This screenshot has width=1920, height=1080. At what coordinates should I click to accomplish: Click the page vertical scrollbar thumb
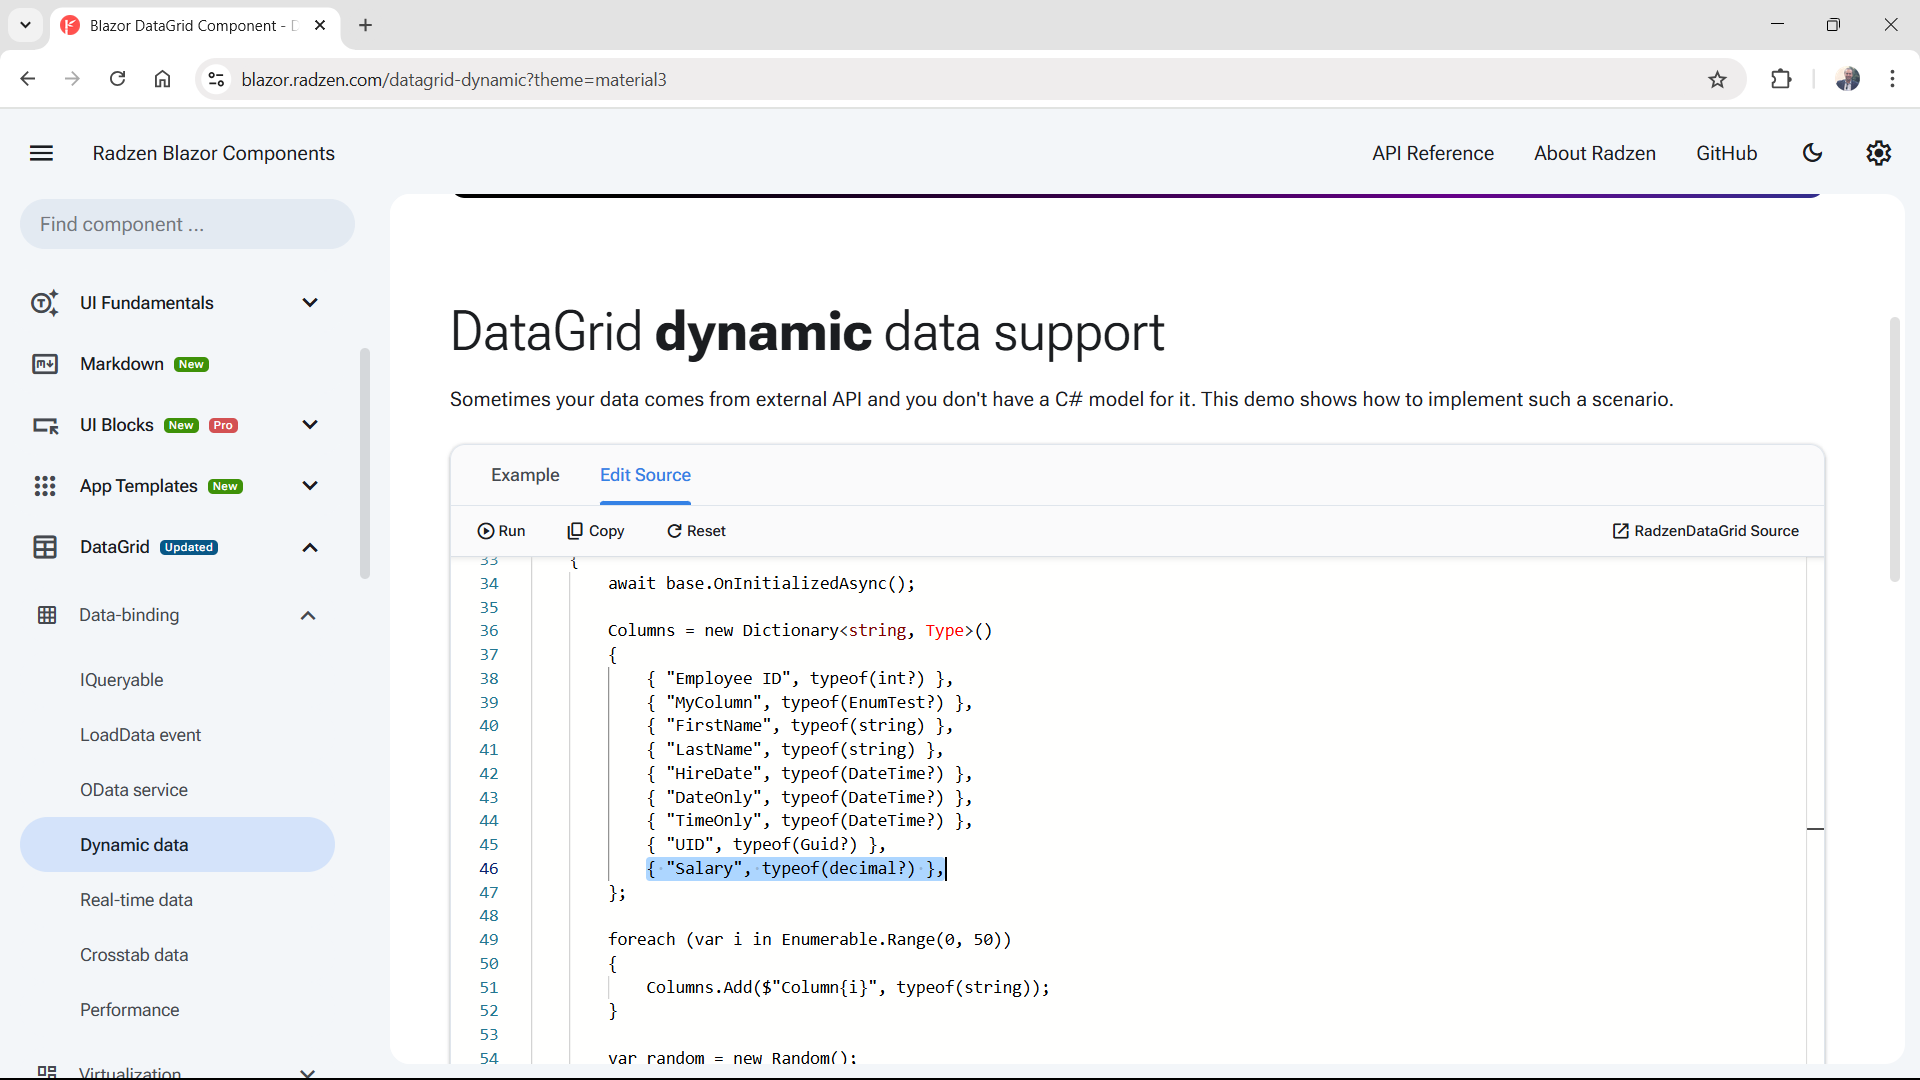1894,450
